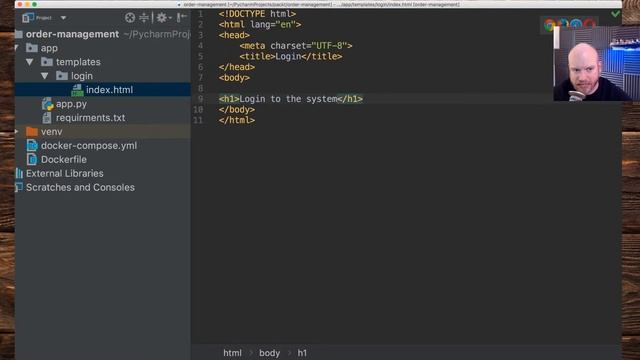640x360 pixels.
Task: Click the "Login to the system" h1 line
Action: point(291,99)
